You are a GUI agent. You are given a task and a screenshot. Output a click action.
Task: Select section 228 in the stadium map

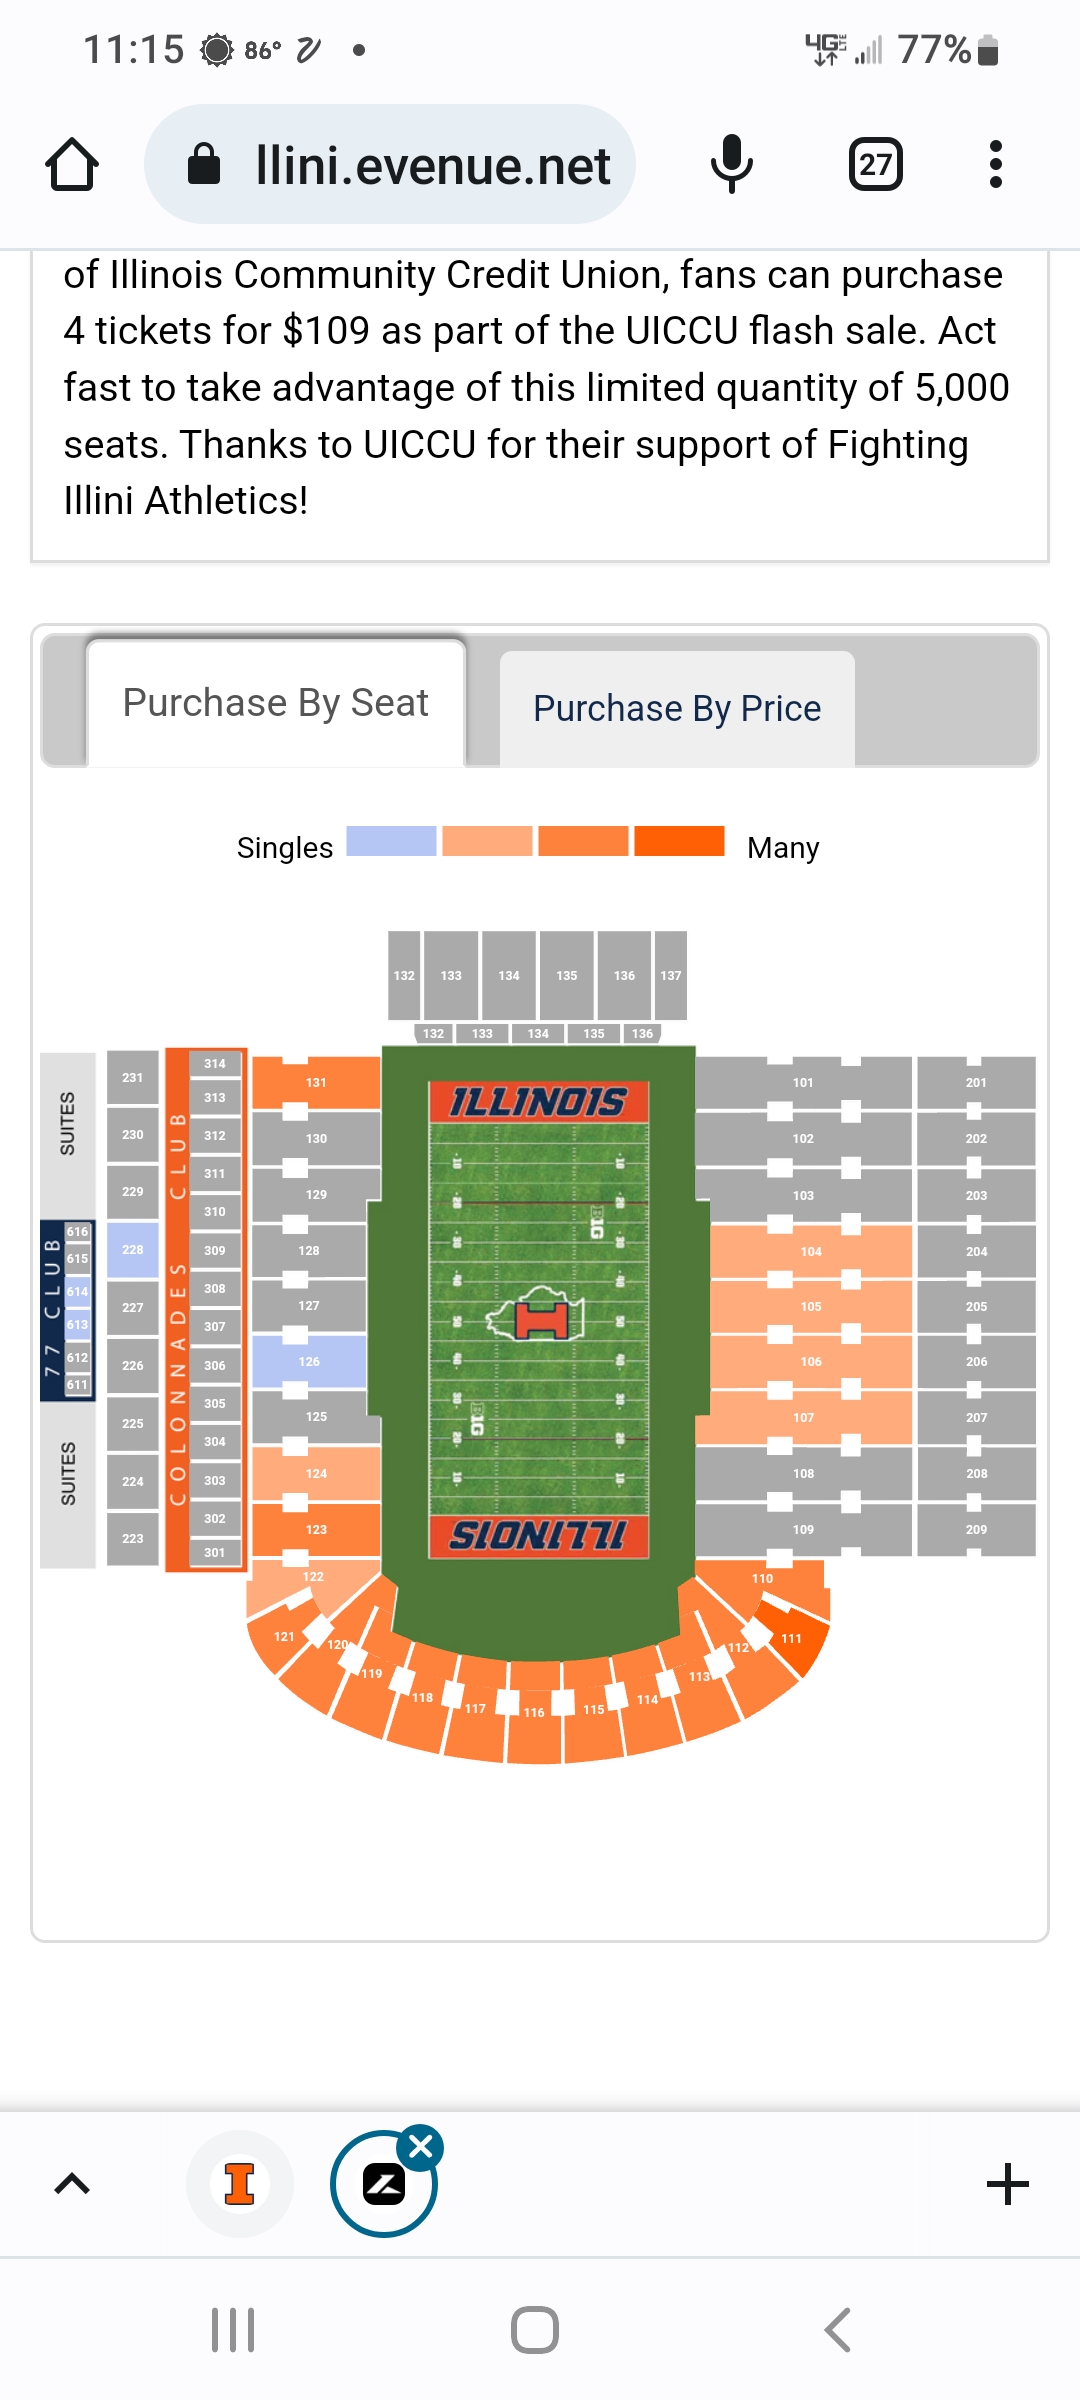(133, 1250)
